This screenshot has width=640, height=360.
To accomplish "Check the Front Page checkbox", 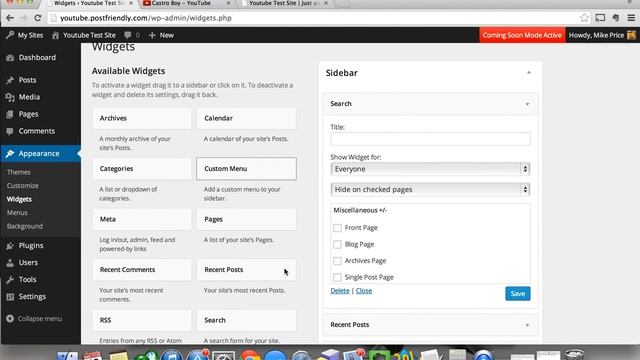I will click(x=337, y=228).
